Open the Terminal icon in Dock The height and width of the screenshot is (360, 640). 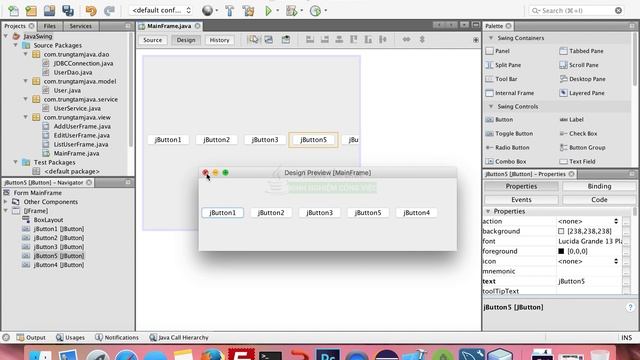(270, 355)
